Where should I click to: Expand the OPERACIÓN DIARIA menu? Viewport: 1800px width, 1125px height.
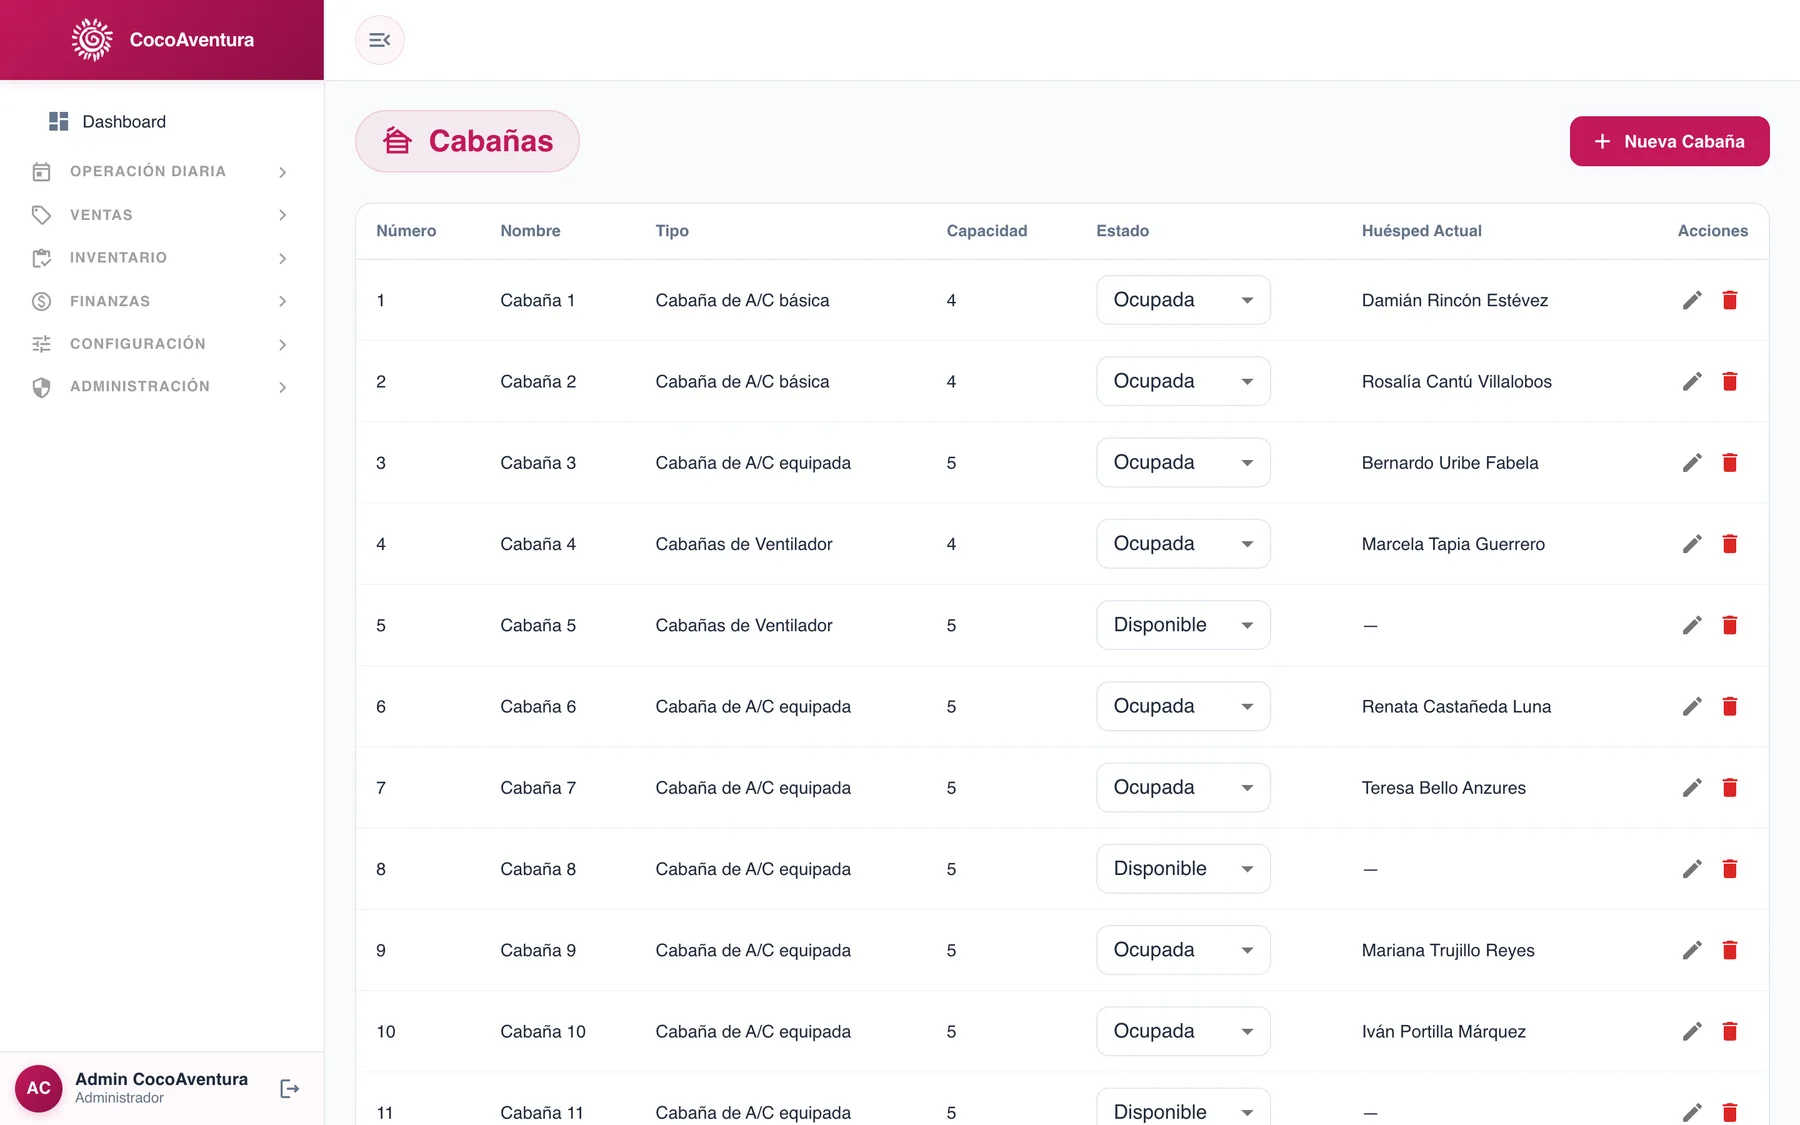(x=162, y=172)
